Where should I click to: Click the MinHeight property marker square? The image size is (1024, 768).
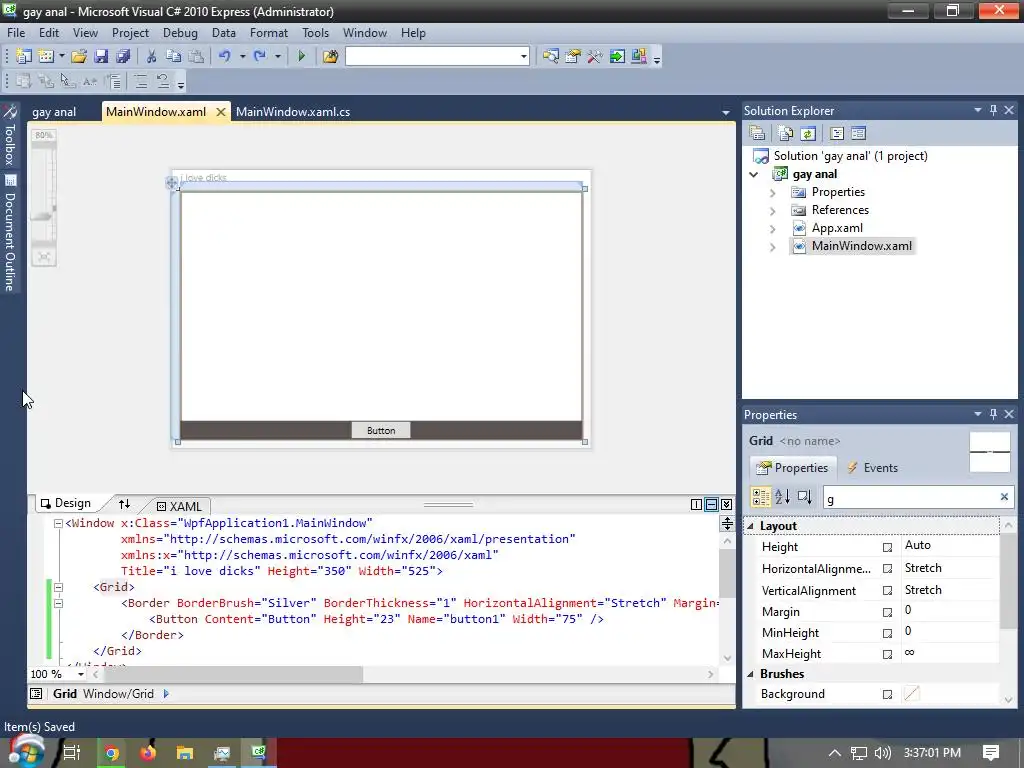click(888, 633)
